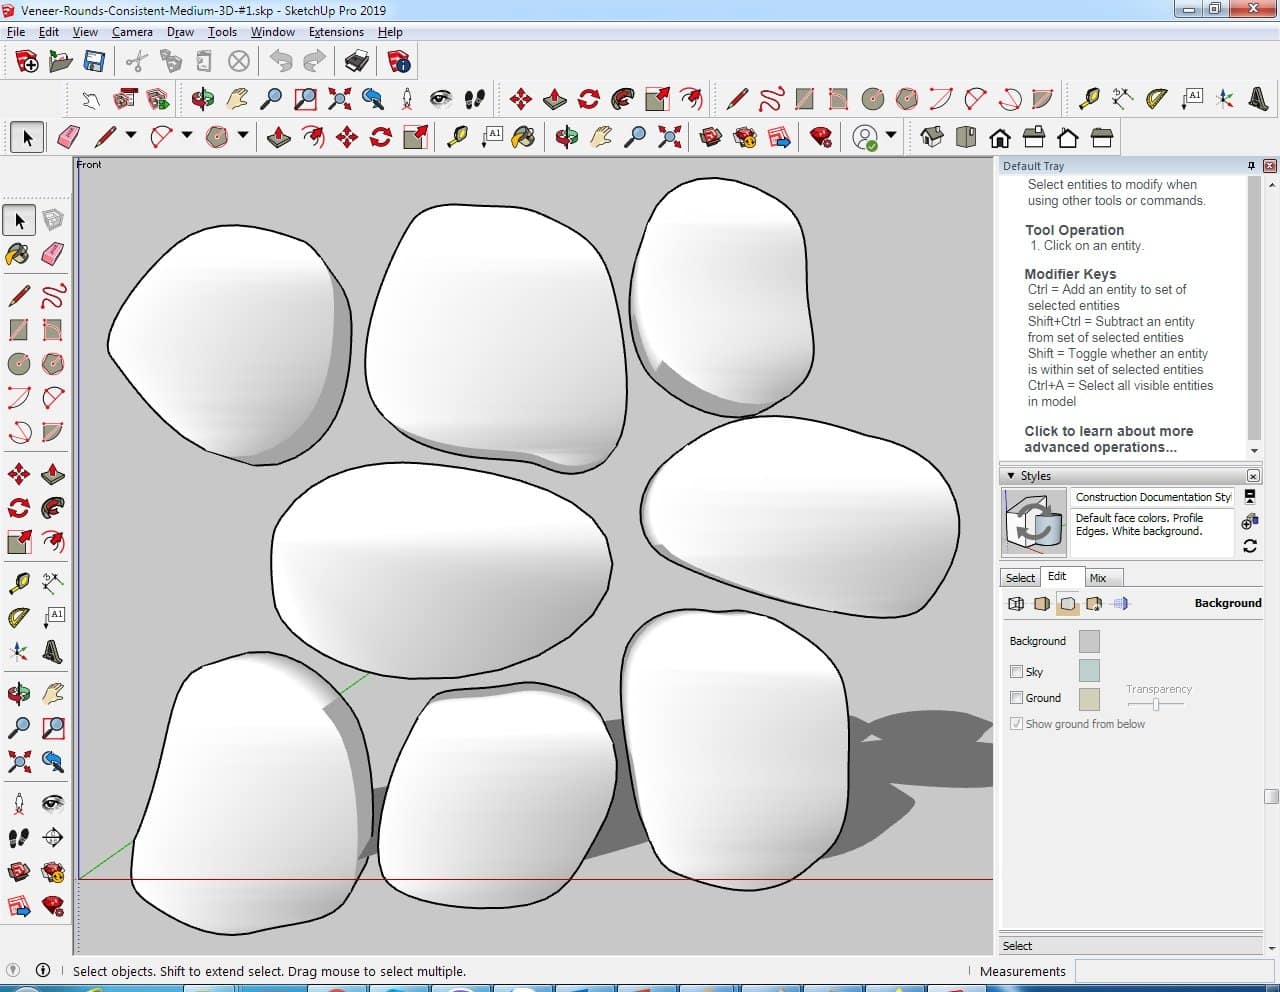Click the Print icon in top toolbar
This screenshot has width=1280, height=992.
pos(356,62)
